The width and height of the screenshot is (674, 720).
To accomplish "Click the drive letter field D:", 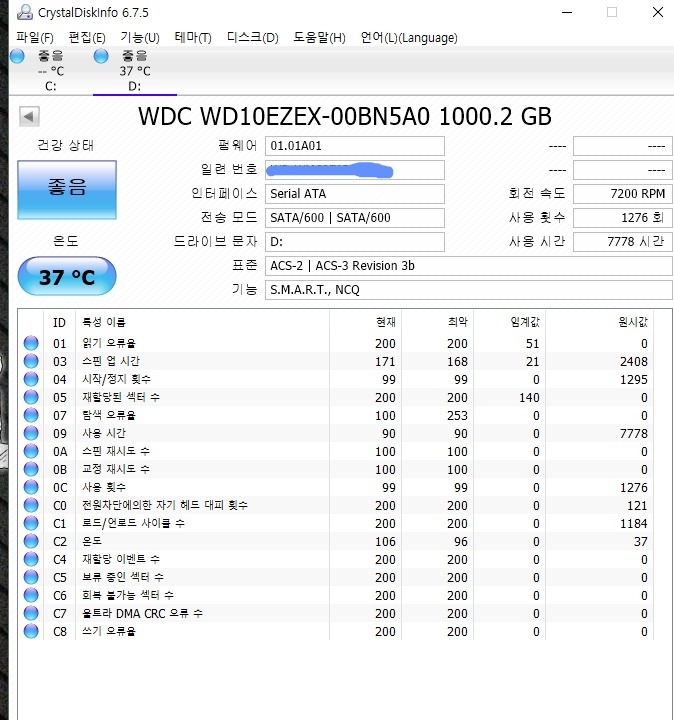I will pos(354,242).
